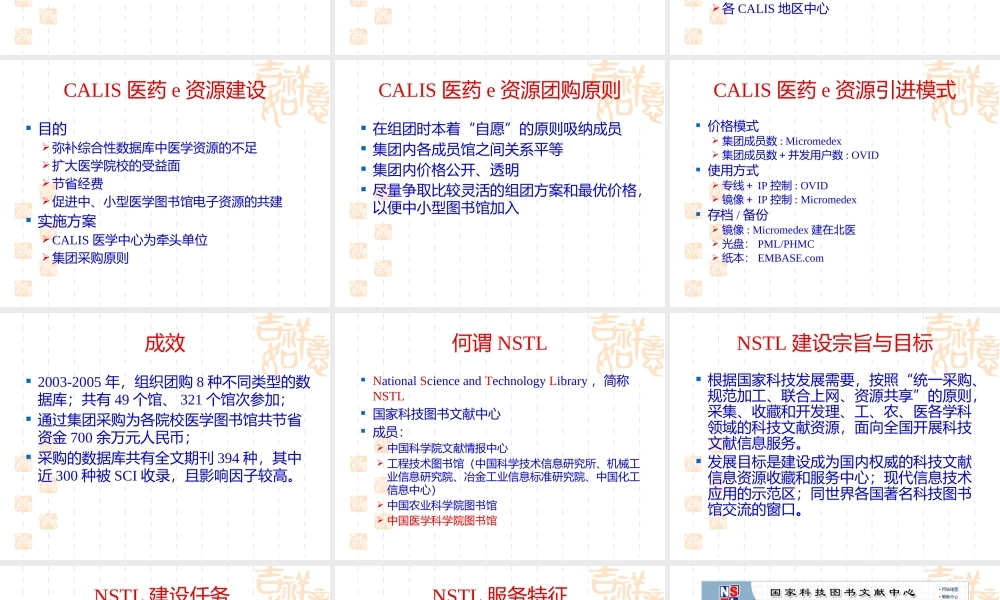Click the bullet 在组团时本着“自愿”的原则吸纳成员
Screen dimensions: 1000x600
click(x=497, y=129)
